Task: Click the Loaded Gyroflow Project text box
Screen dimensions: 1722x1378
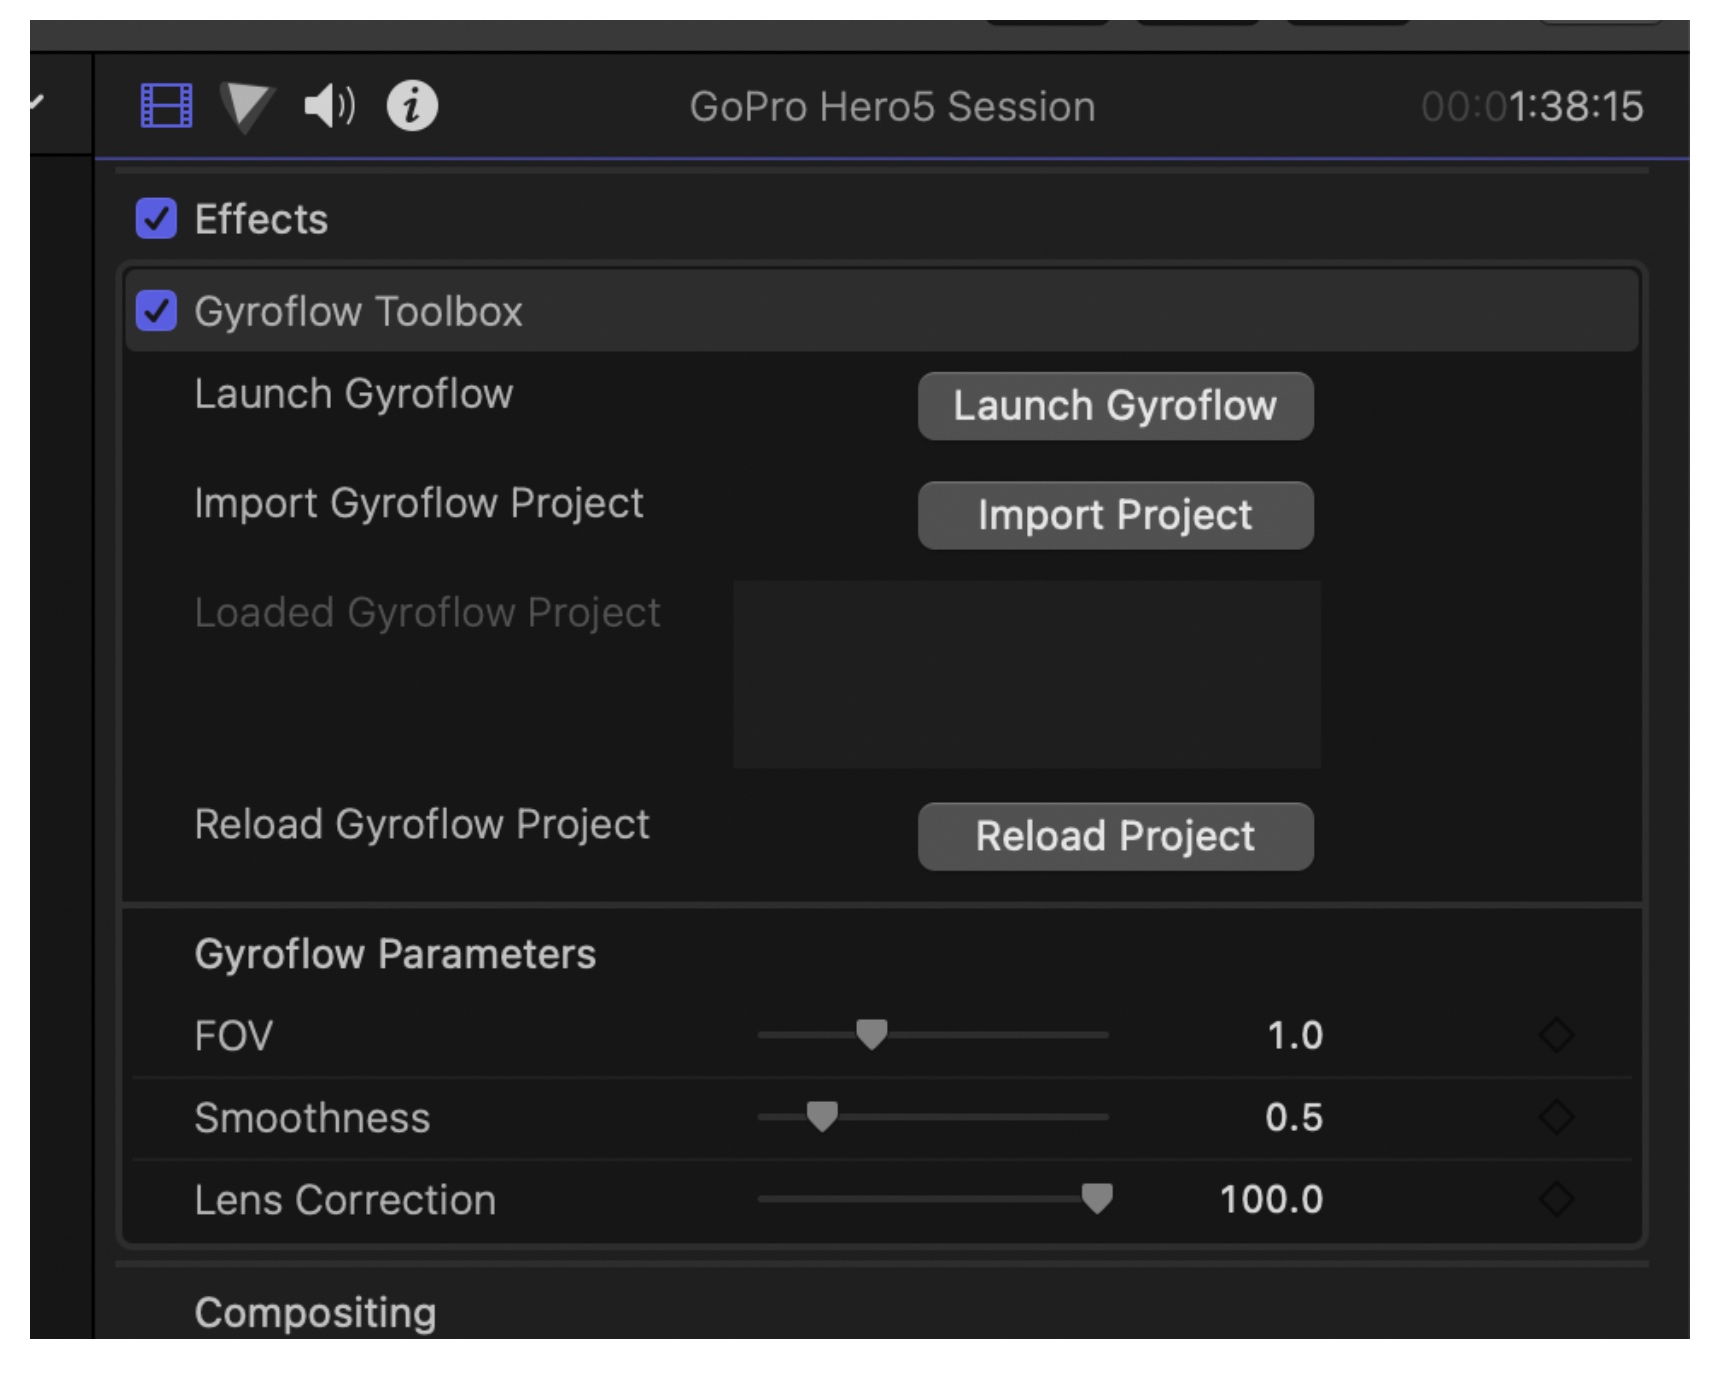Action: (1027, 675)
